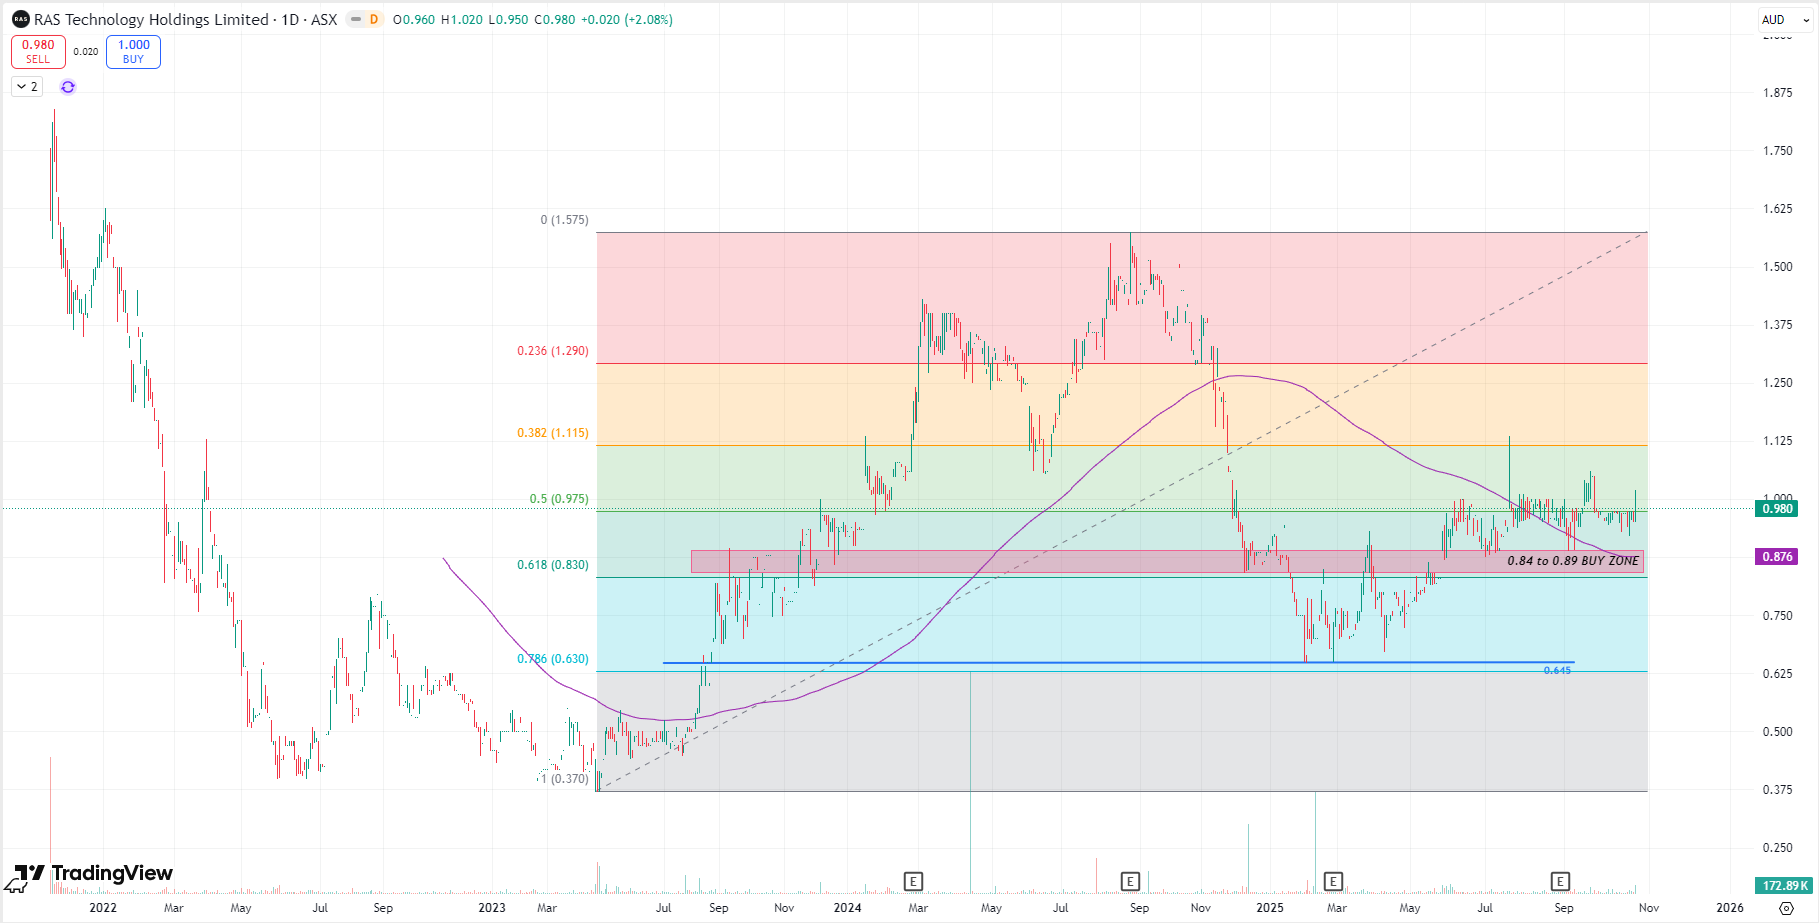Click the purple 0.876 moving average label

[1776, 556]
